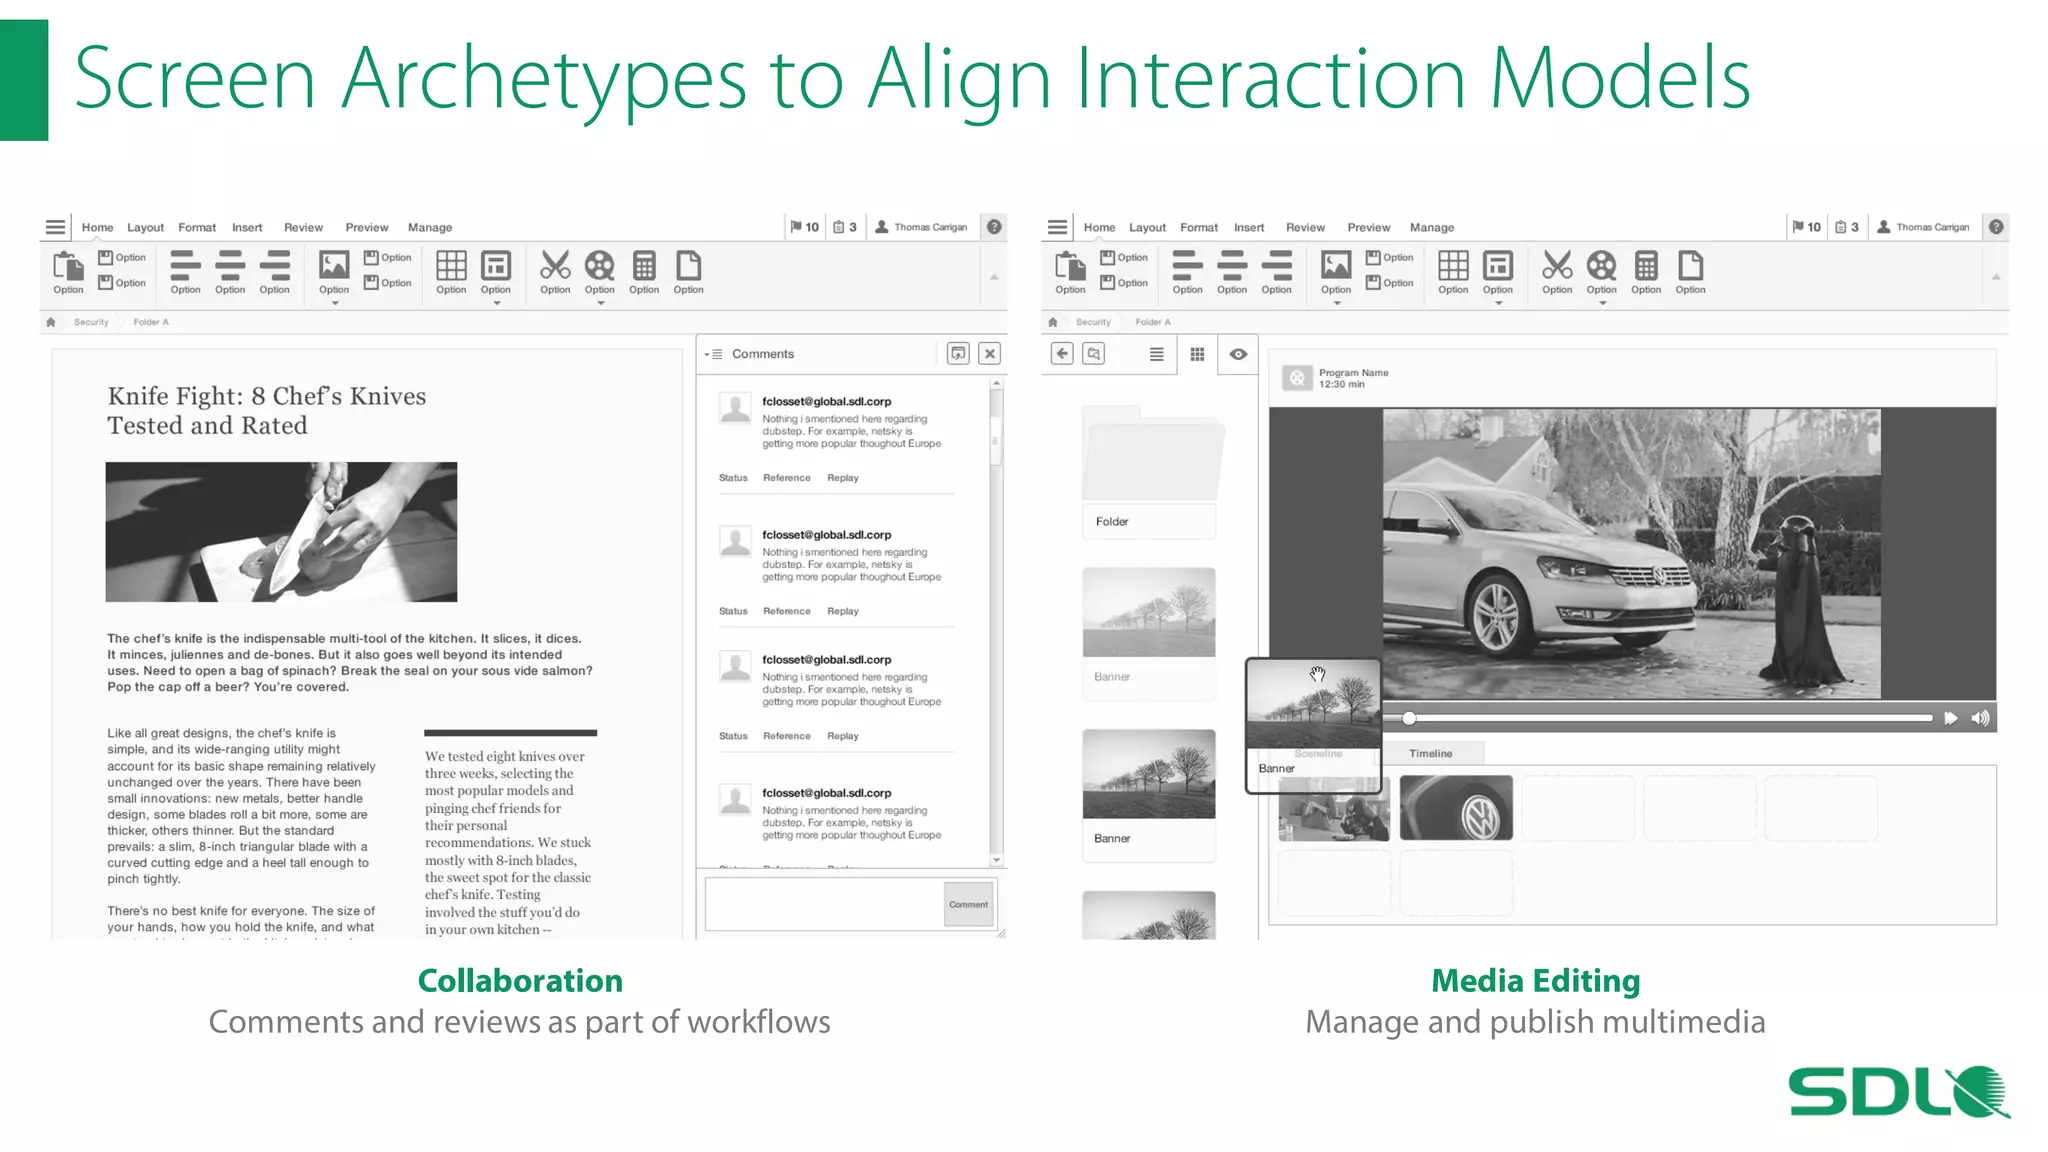This screenshot has width=2048, height=1152.
Task: Click the paste clipboard icon in Media Editing ribbon
Action: click(x=1070, y=267)
